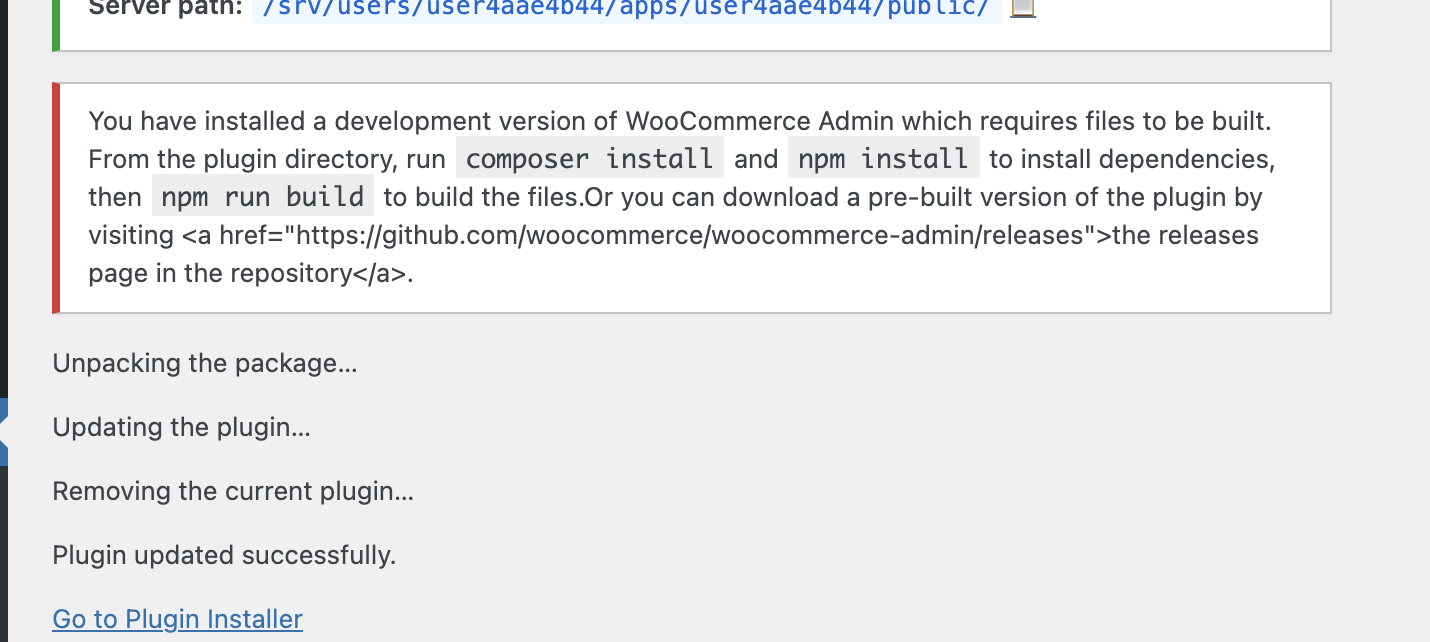Viewport: 1430px width, 642px height.
Task: Click the Plugin updated successfully message
Action: 224,555
